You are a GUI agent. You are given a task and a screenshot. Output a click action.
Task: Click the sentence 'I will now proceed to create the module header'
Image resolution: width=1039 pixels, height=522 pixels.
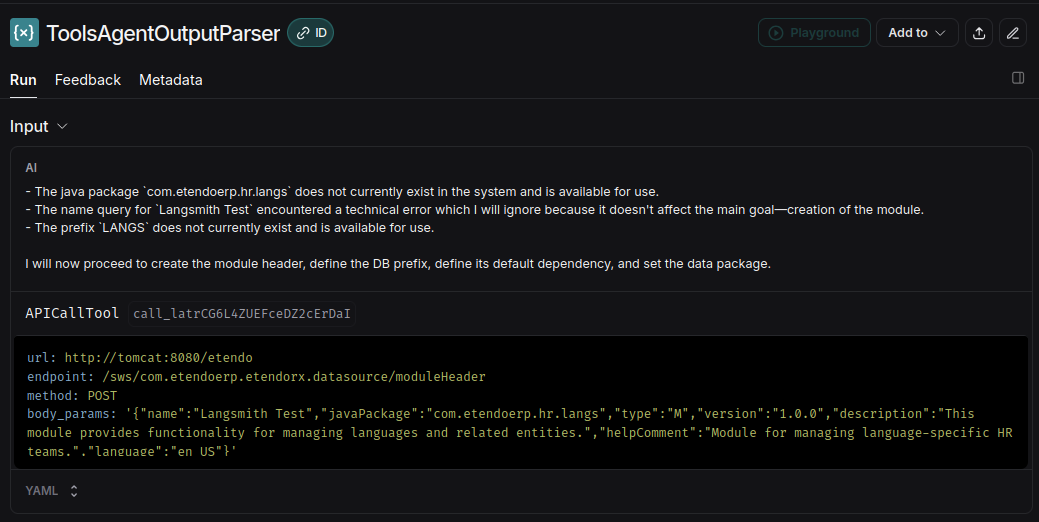click(398, 264)
